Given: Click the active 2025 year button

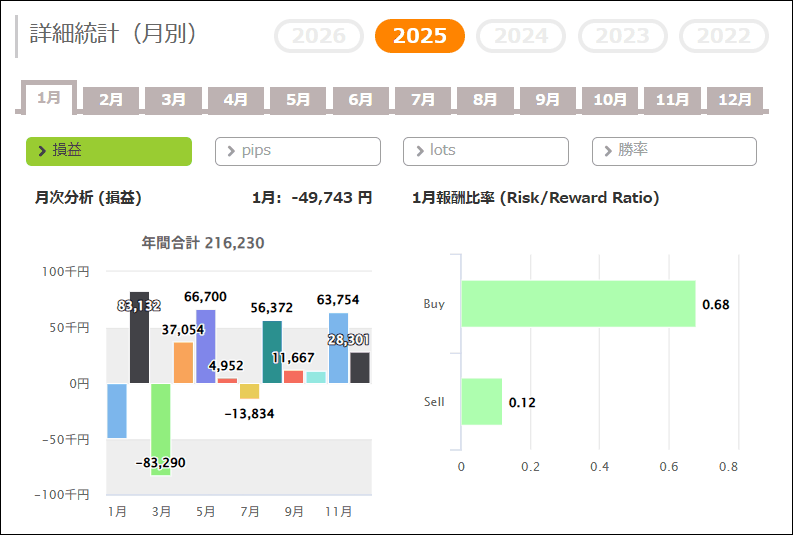Looking at the screenshot, I should click(419, 36).
